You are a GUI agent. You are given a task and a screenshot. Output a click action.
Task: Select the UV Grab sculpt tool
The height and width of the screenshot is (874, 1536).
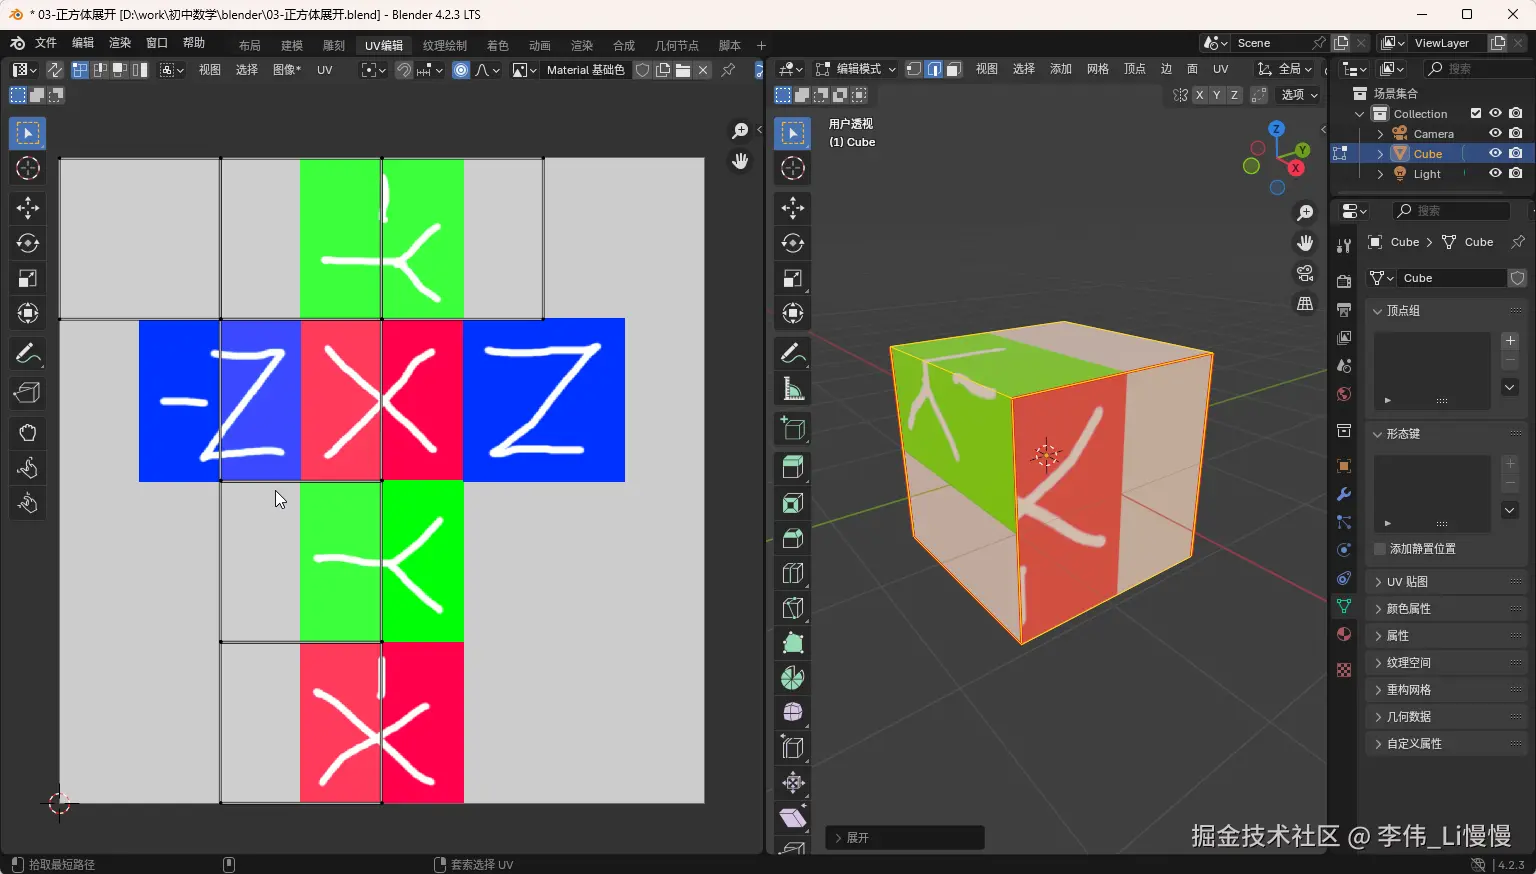tap(28, 433)
